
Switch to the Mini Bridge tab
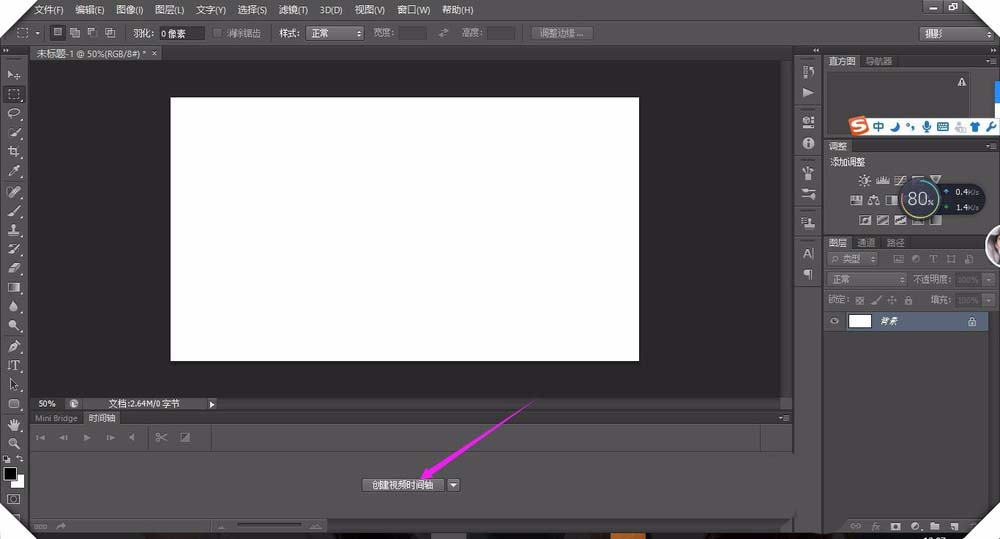[57, 418]
